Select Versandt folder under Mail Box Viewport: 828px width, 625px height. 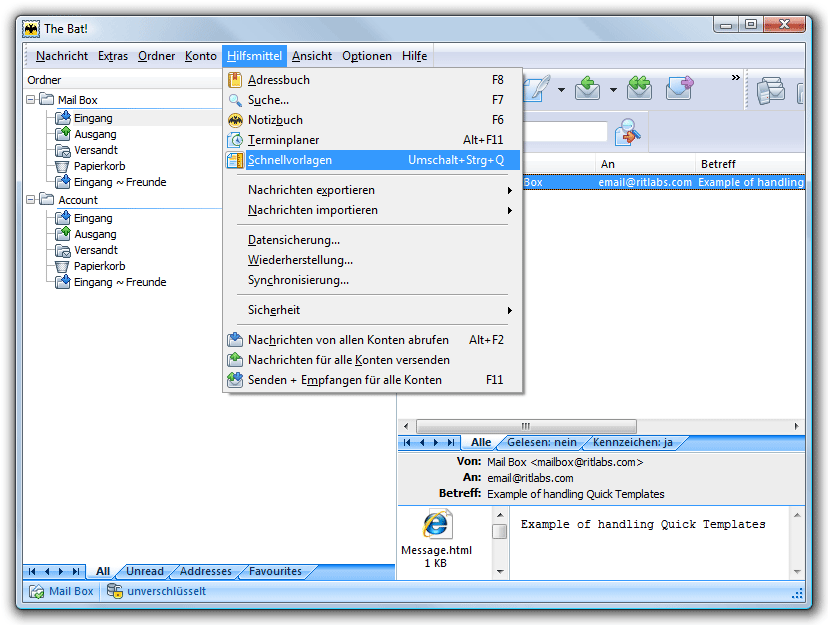click(96, 150)
